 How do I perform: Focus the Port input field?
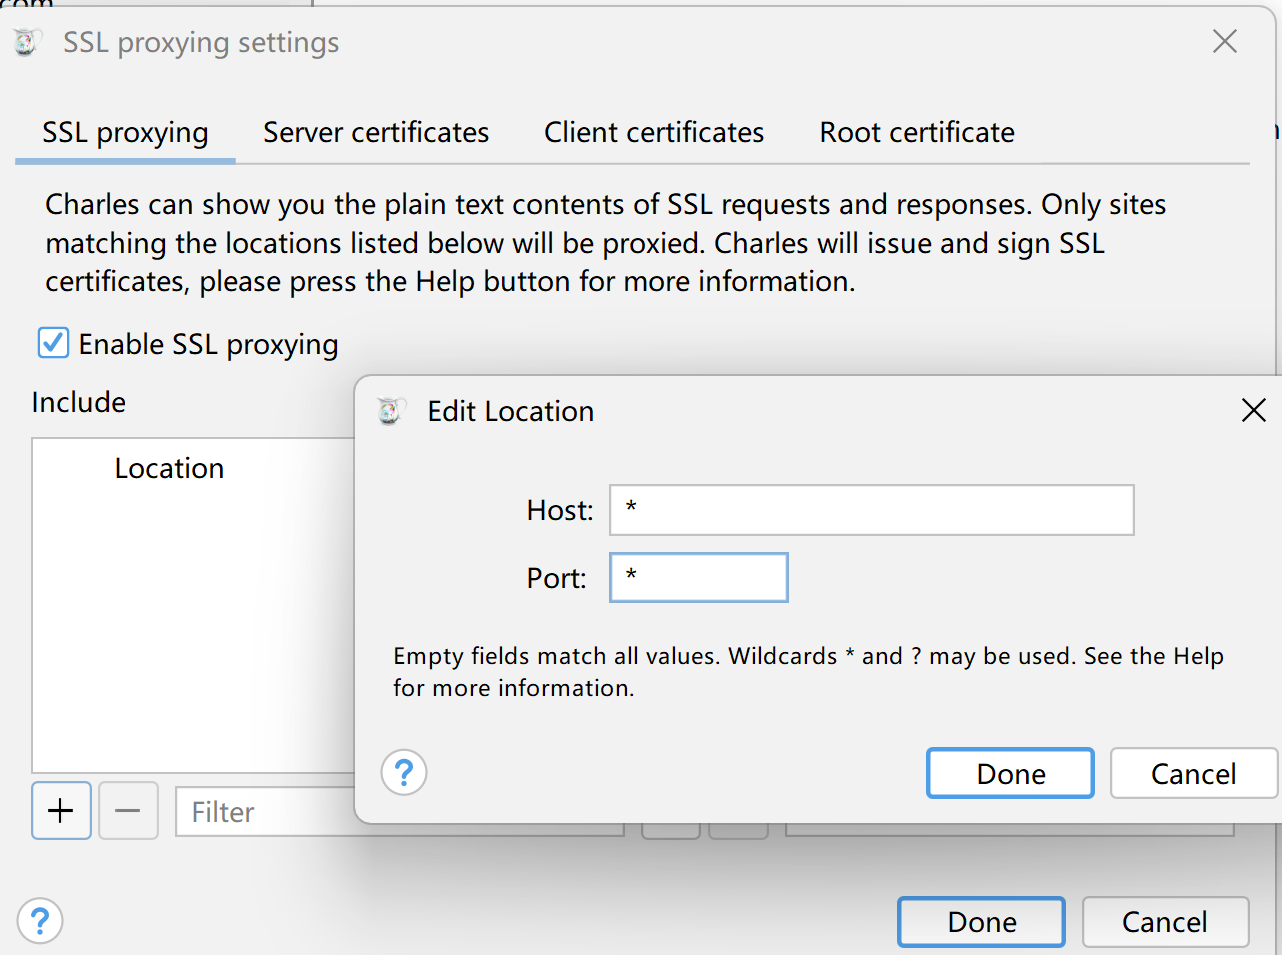pyautogui.click(x=699, y=578)
